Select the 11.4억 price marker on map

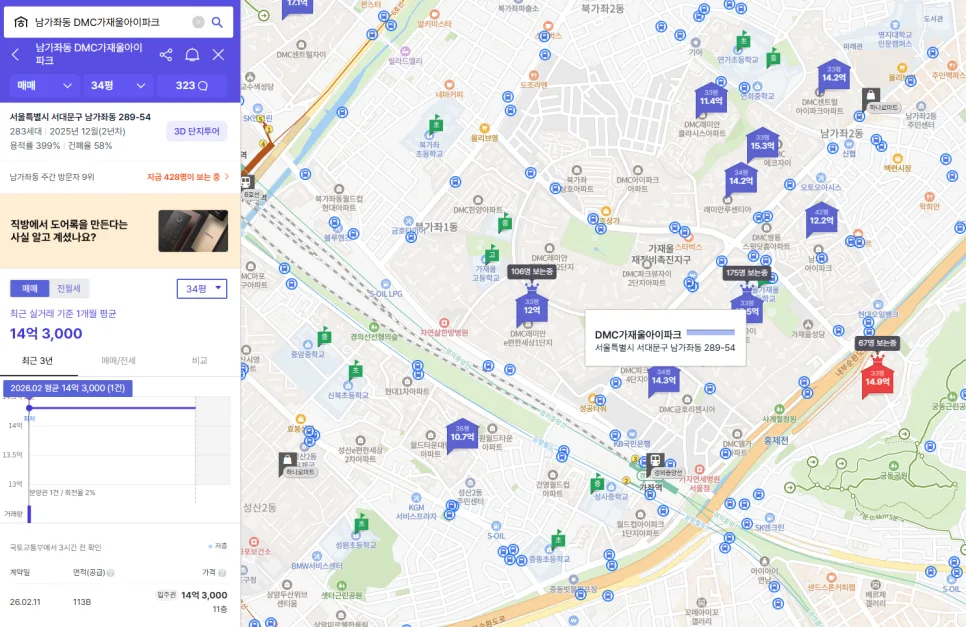[710, 100]
